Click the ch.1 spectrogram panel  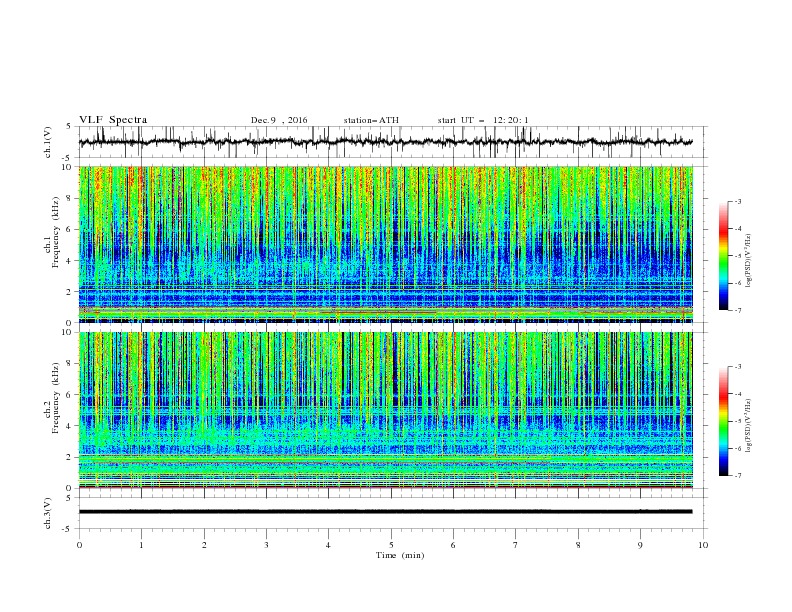click(386, 244)
